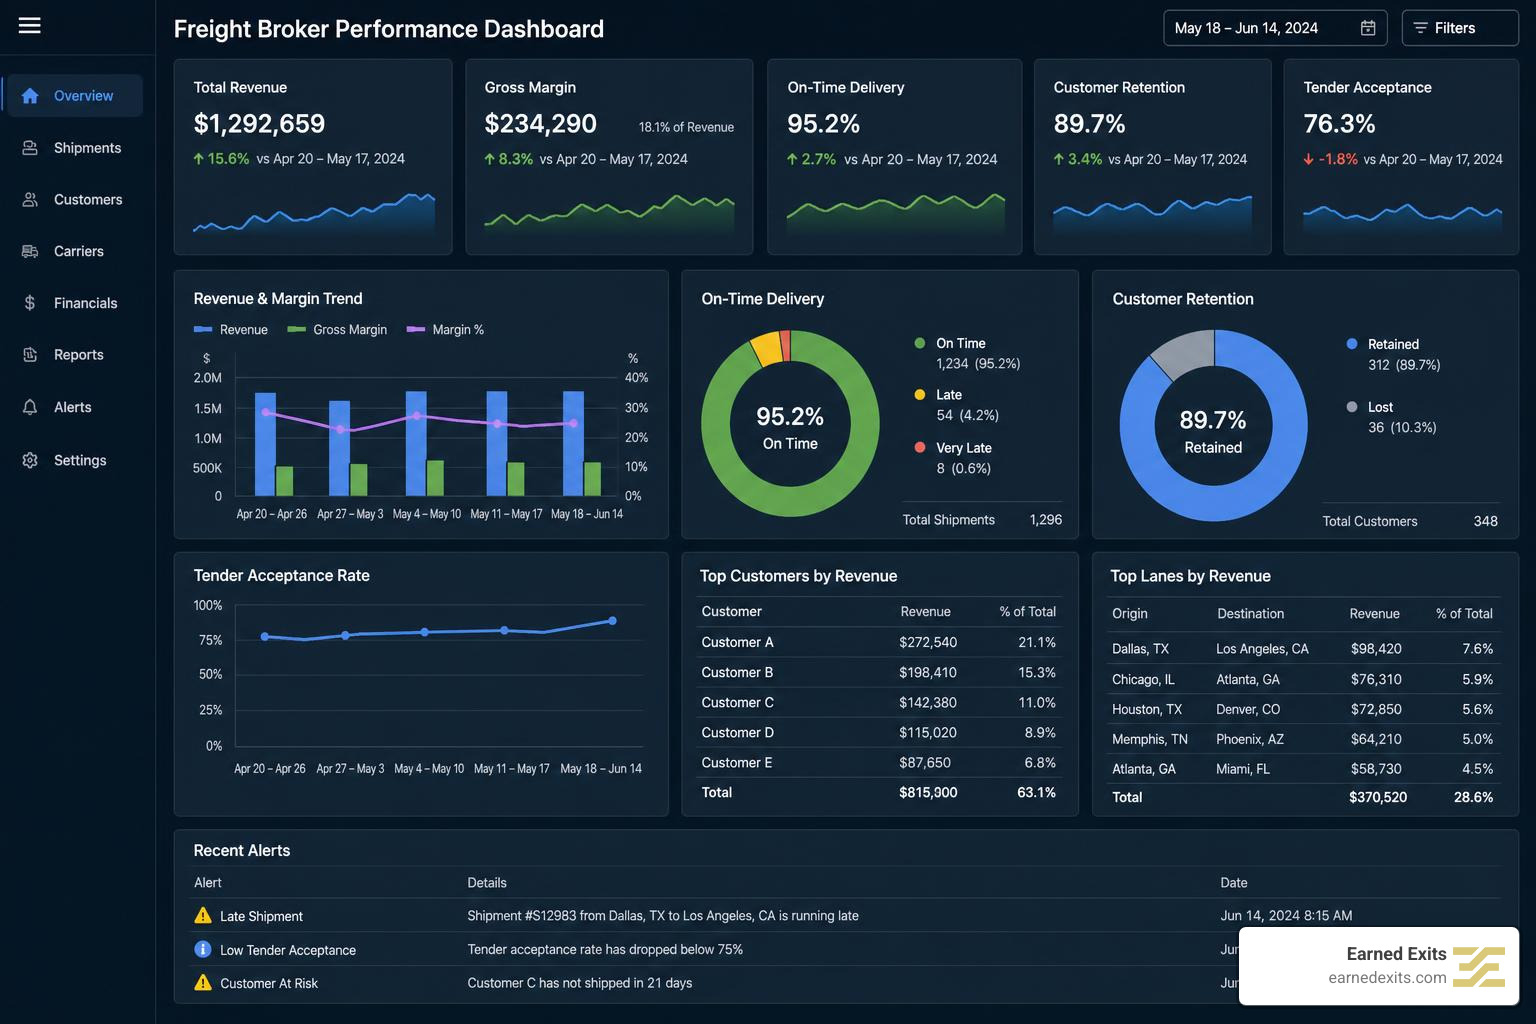Select the Customer A row name
Screen dimensions: 1536x1024
coord(738,642)
